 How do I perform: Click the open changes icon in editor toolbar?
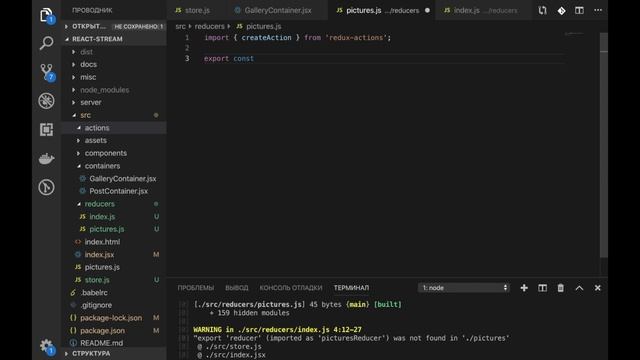[542, 10]
